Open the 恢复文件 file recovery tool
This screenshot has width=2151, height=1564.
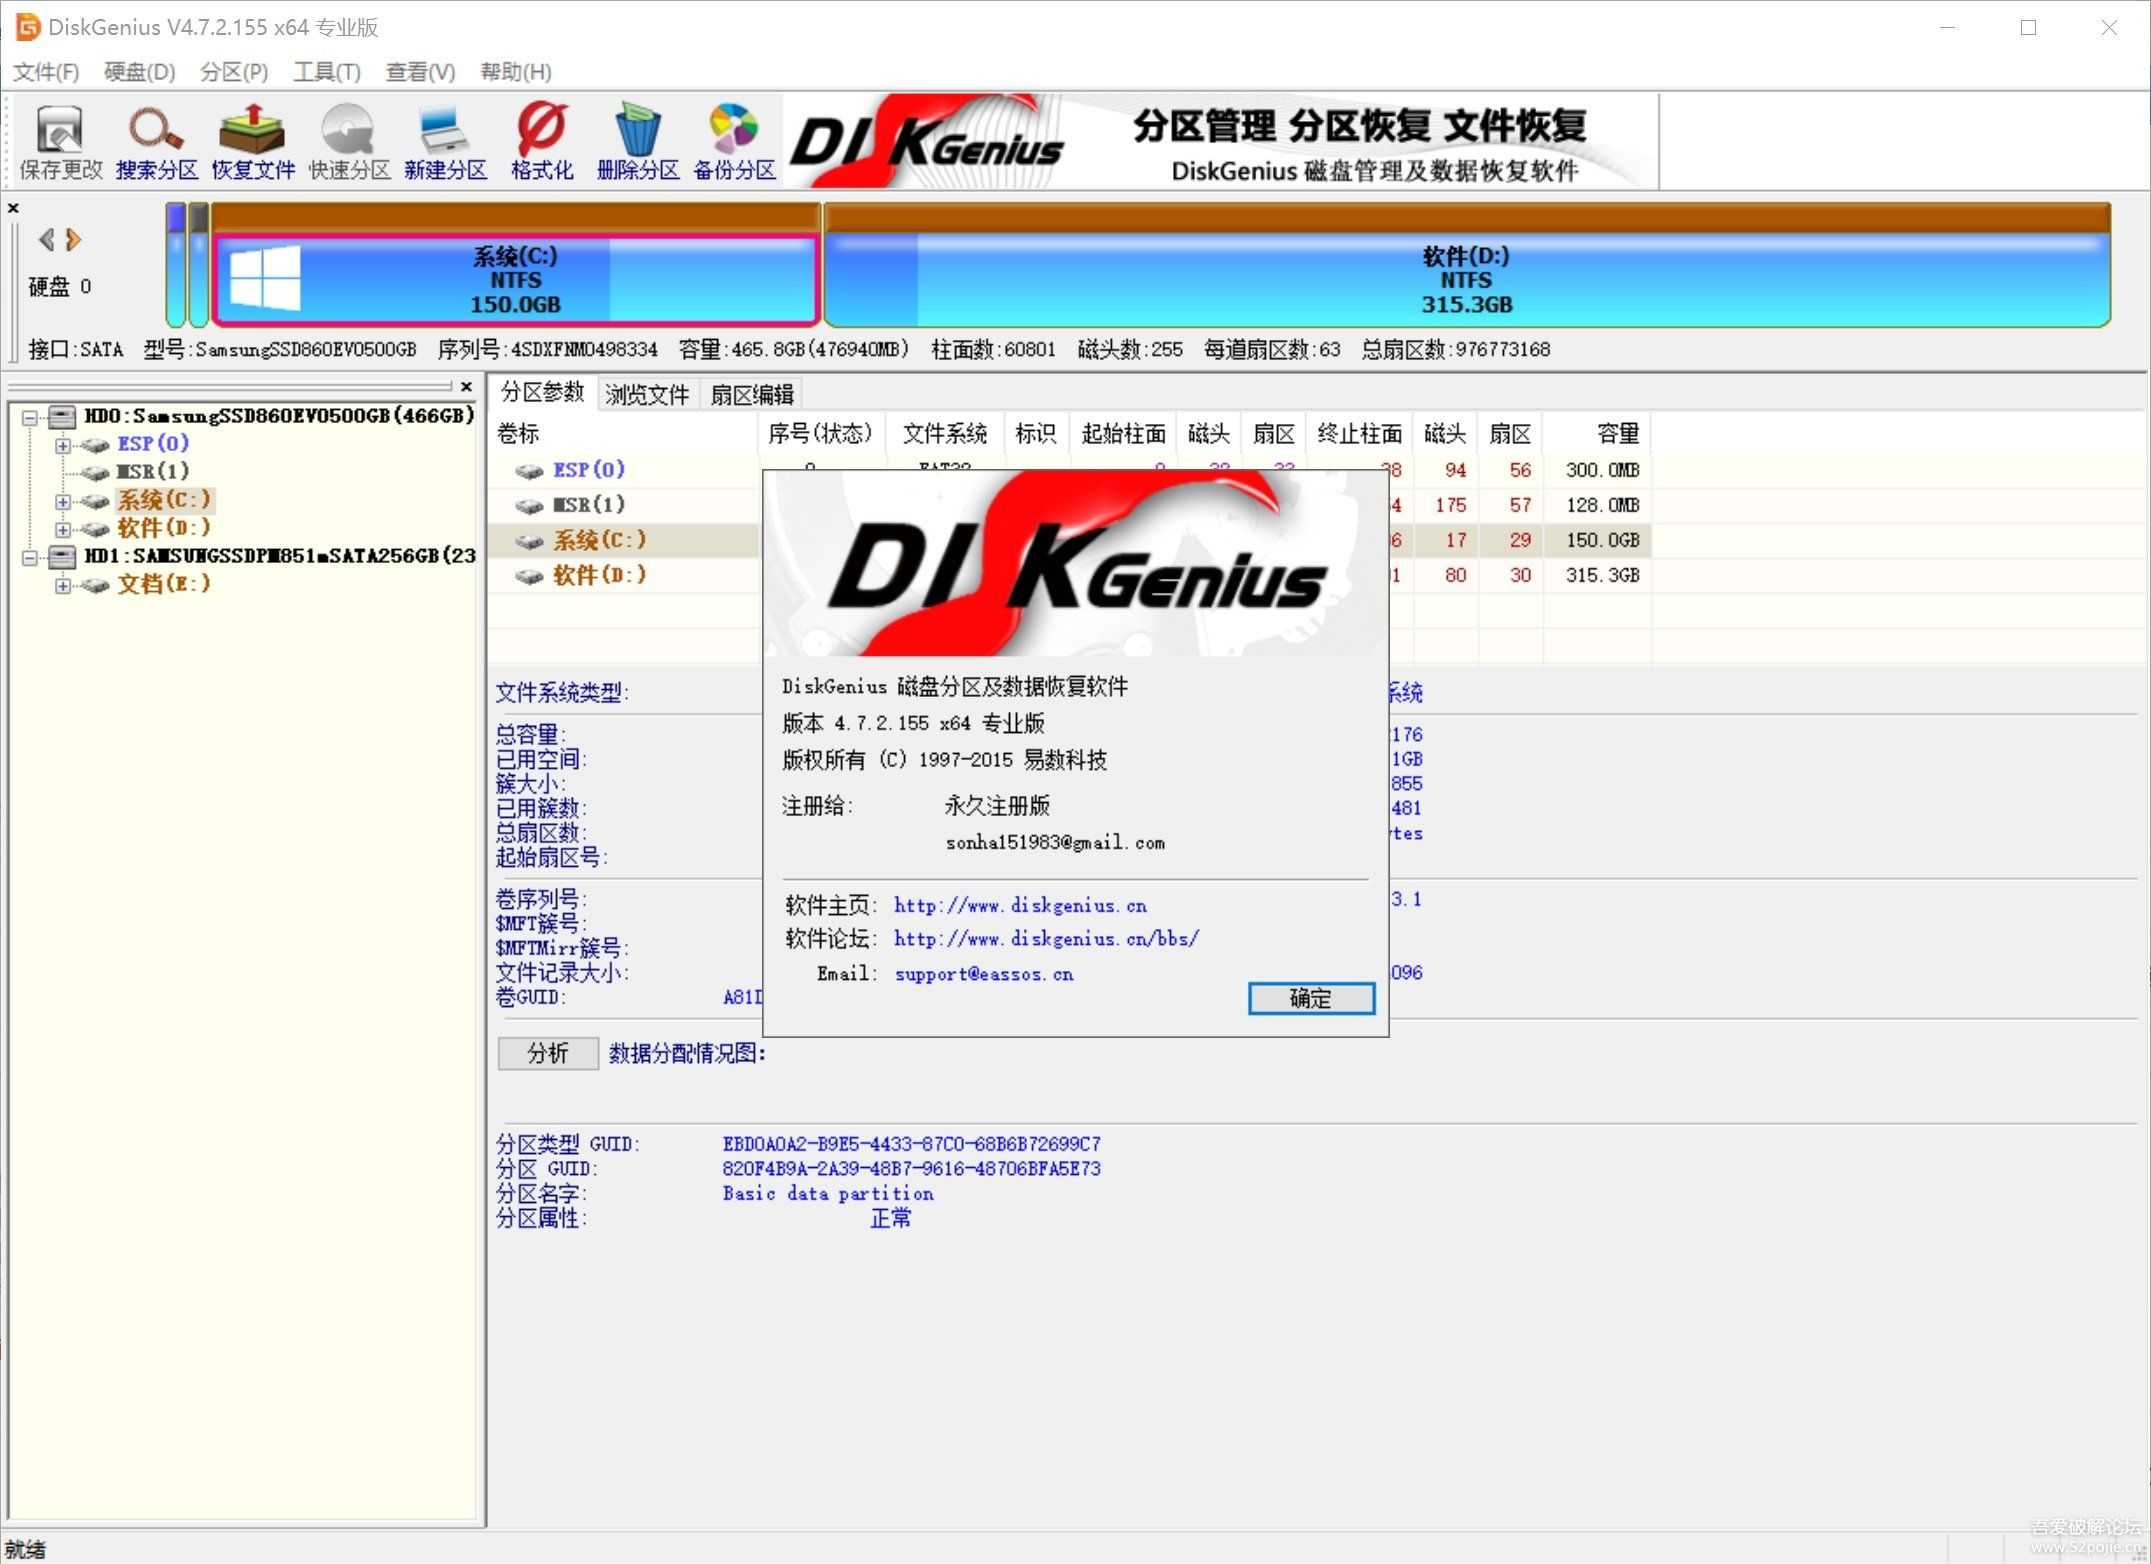coord(252,140)
